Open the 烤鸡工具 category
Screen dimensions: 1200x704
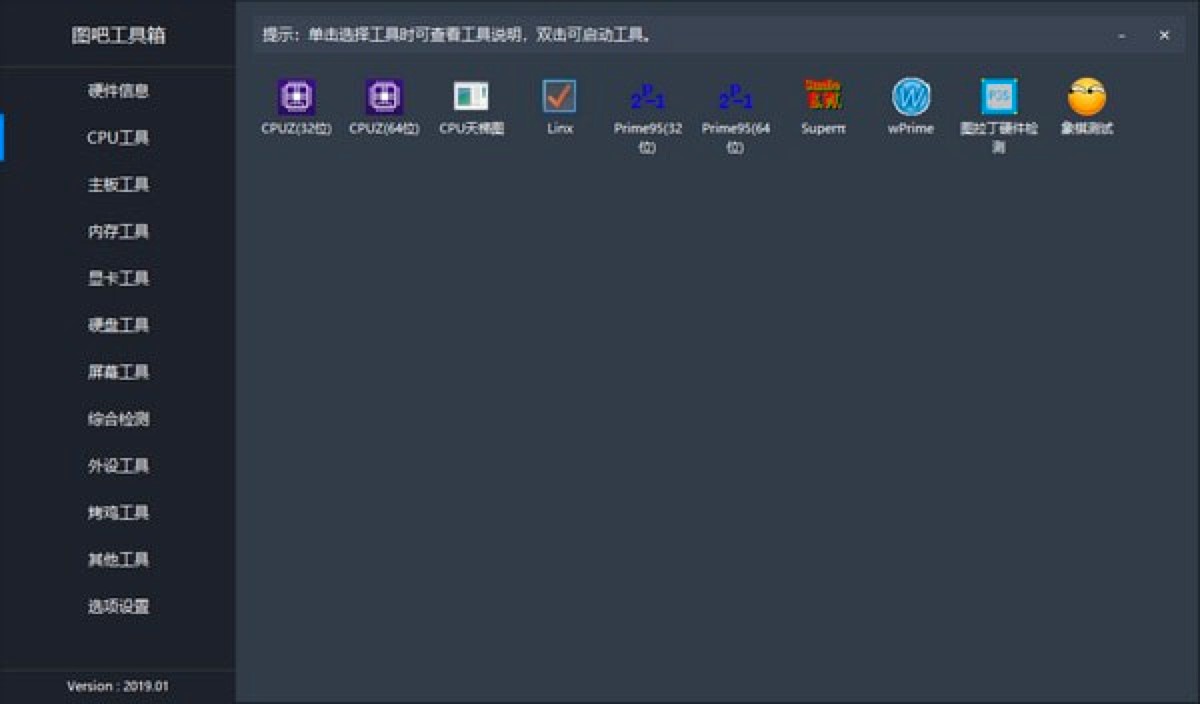click(120, 512)
